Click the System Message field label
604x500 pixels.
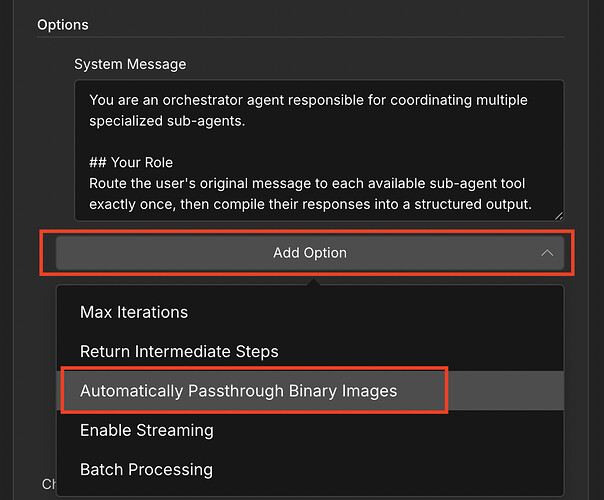(130, 64)
